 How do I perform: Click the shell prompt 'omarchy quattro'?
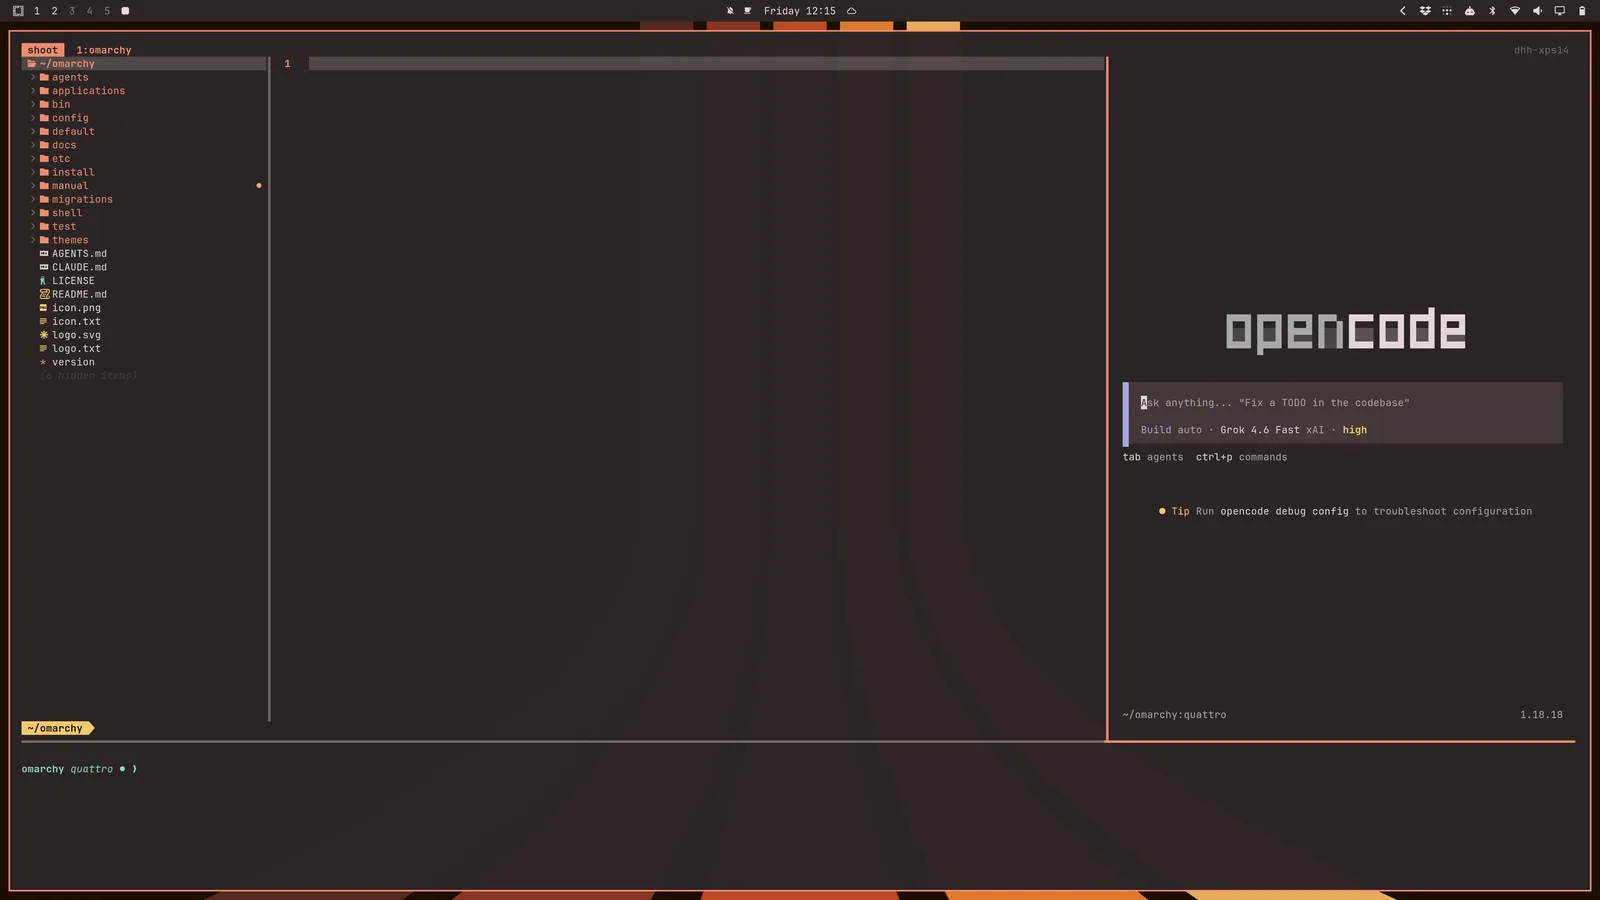pyautogui.click(x=67, y=769)
